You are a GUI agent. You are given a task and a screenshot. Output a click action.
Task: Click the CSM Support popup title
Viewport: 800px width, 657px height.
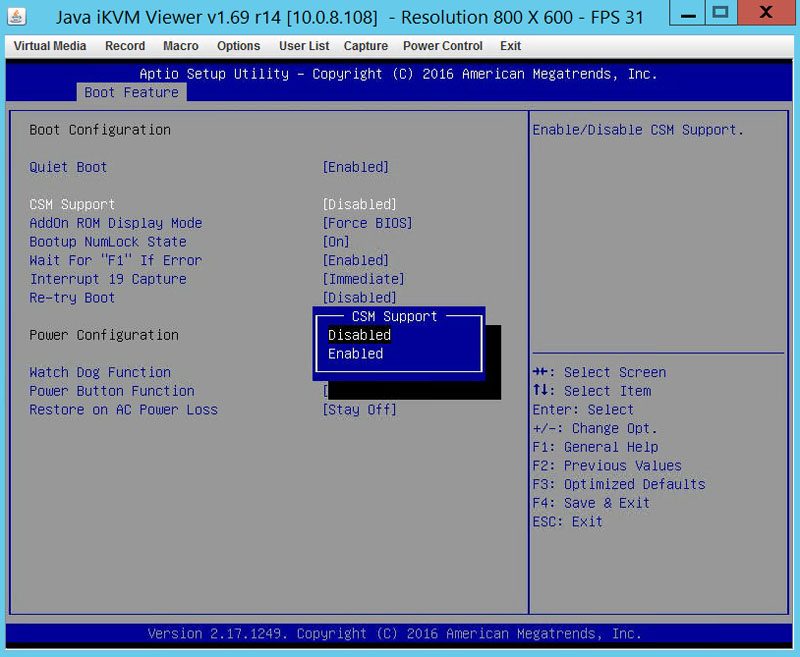point(394,316)
